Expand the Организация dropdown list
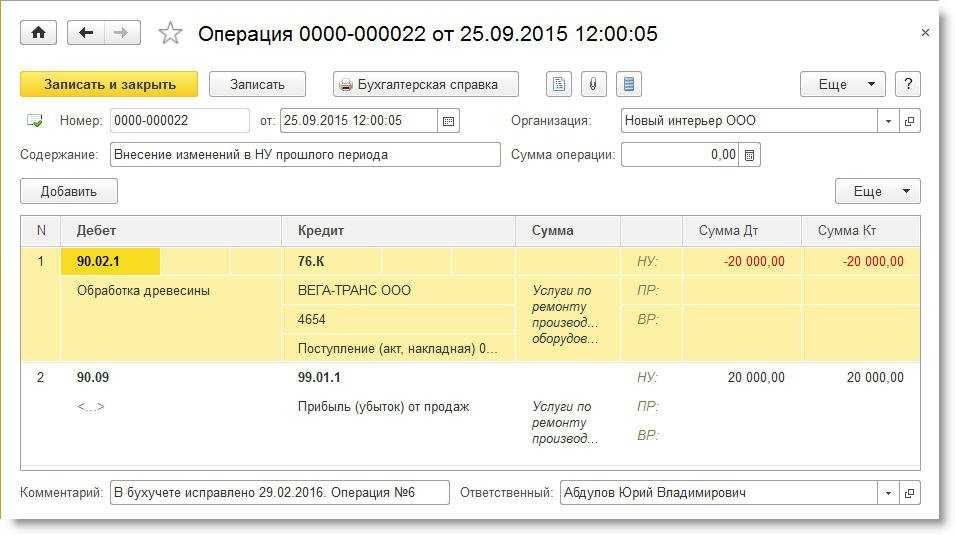Image resolution: width=955 pixels, height=535 pixels. 888,121
